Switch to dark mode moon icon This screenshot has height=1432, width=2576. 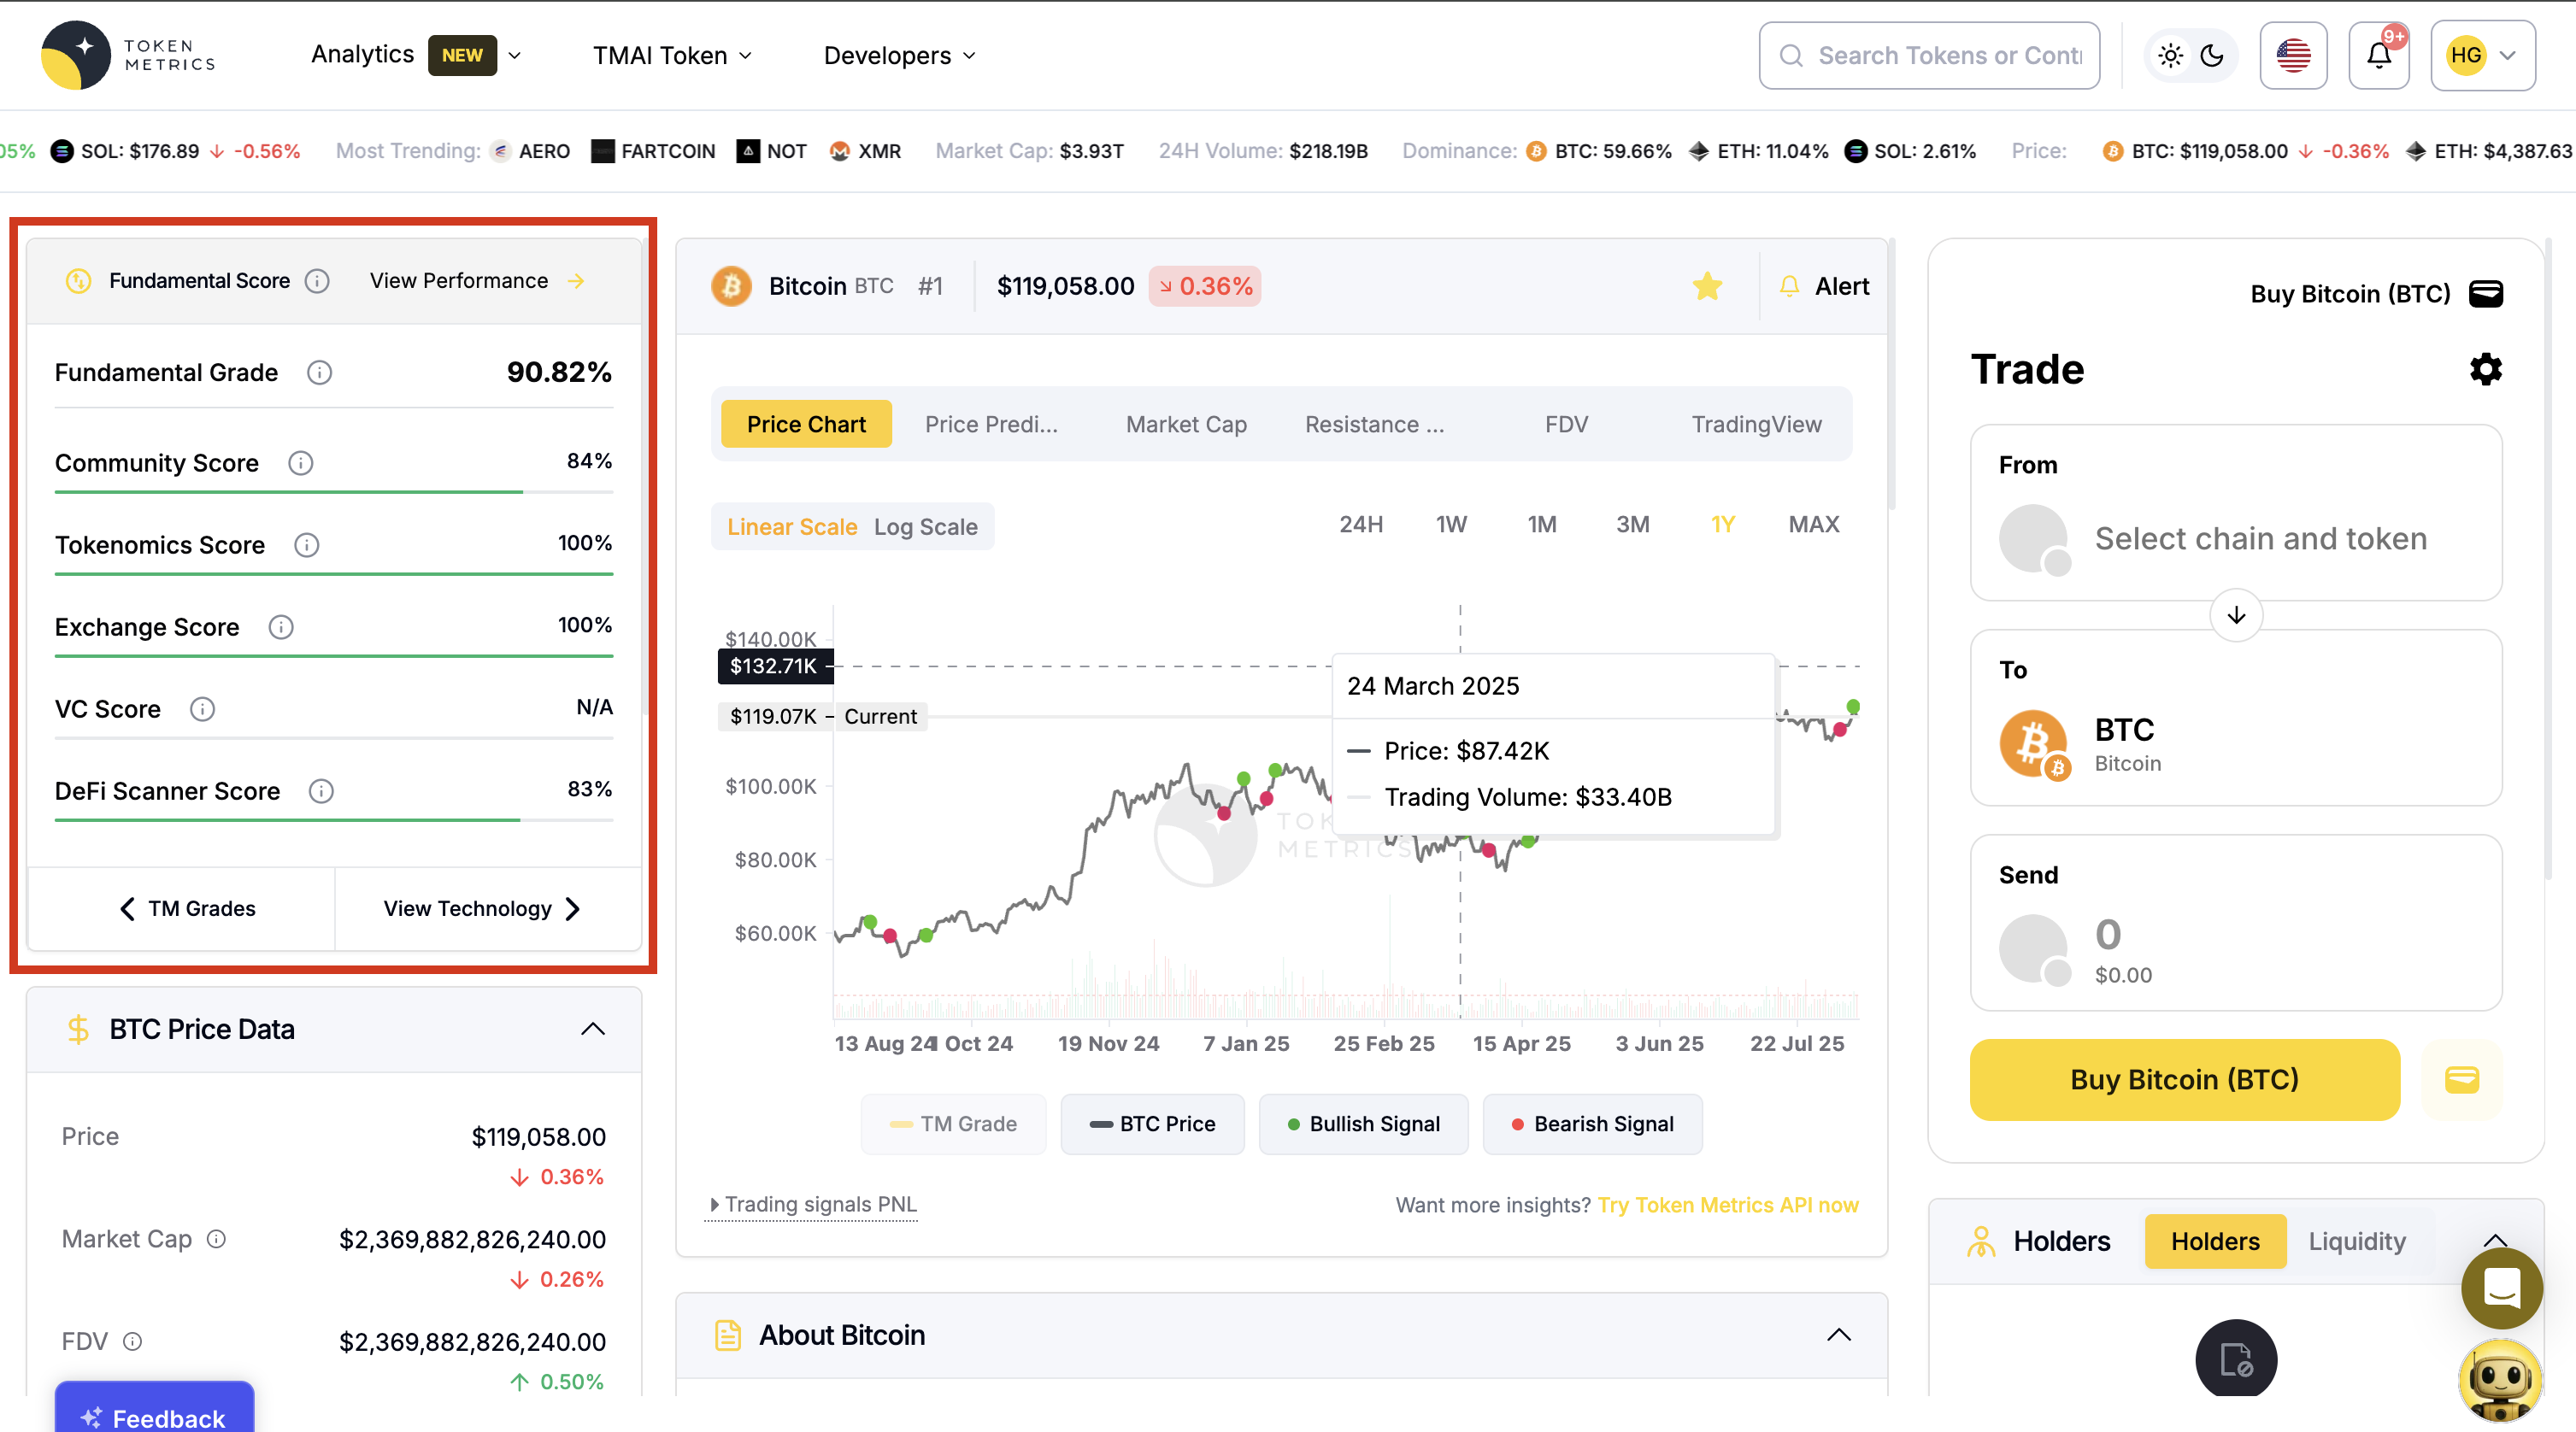click(2212, 55)
